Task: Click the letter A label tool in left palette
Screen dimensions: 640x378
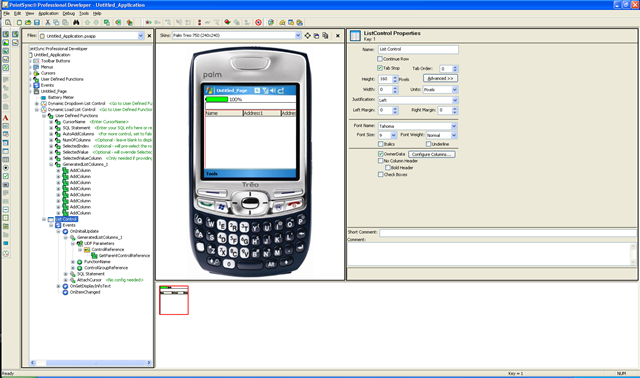Action: (x=6, y=118)
